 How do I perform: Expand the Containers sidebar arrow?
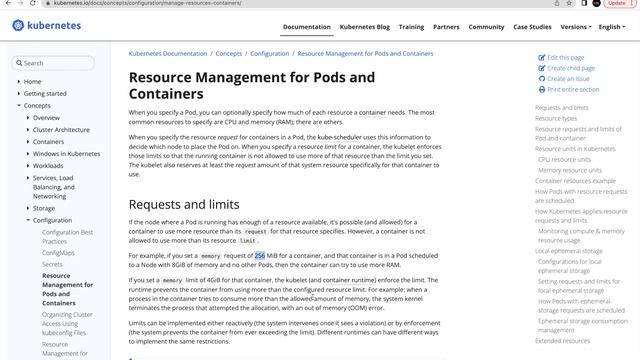point(28,142)
